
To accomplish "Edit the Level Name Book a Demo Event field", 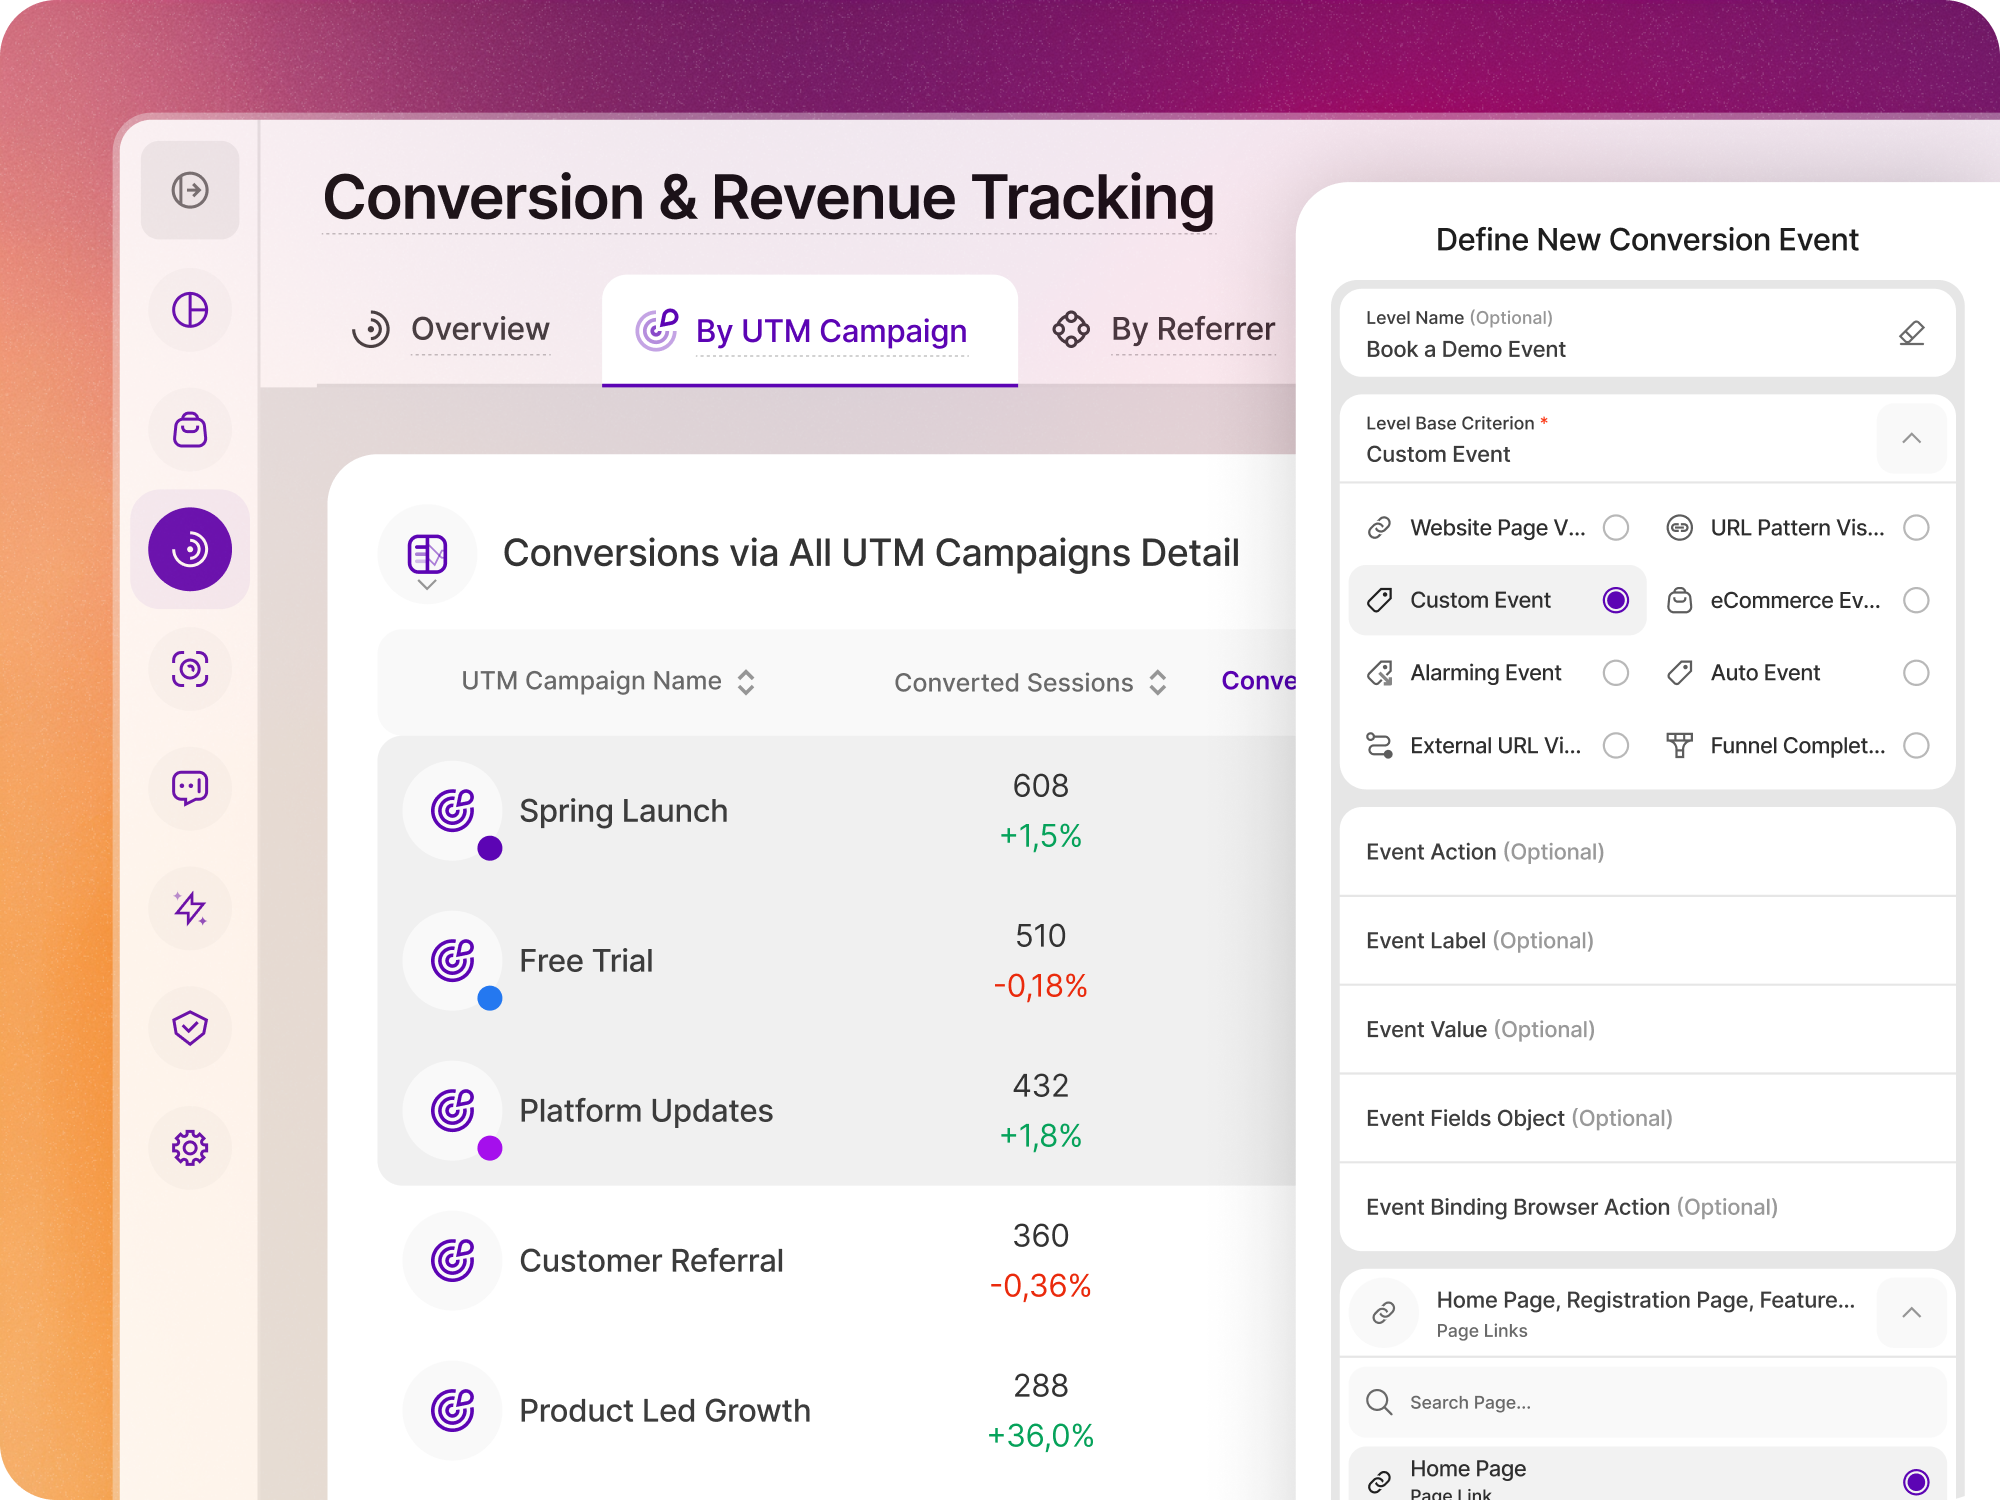I will click(1647, 334).
